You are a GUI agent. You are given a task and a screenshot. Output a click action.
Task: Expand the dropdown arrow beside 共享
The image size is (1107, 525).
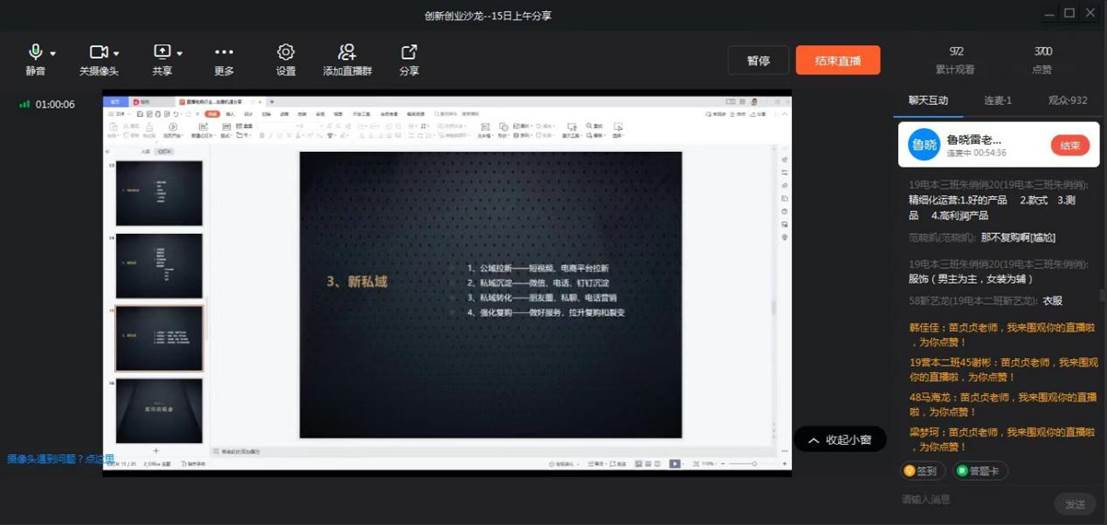pos(180,53)
